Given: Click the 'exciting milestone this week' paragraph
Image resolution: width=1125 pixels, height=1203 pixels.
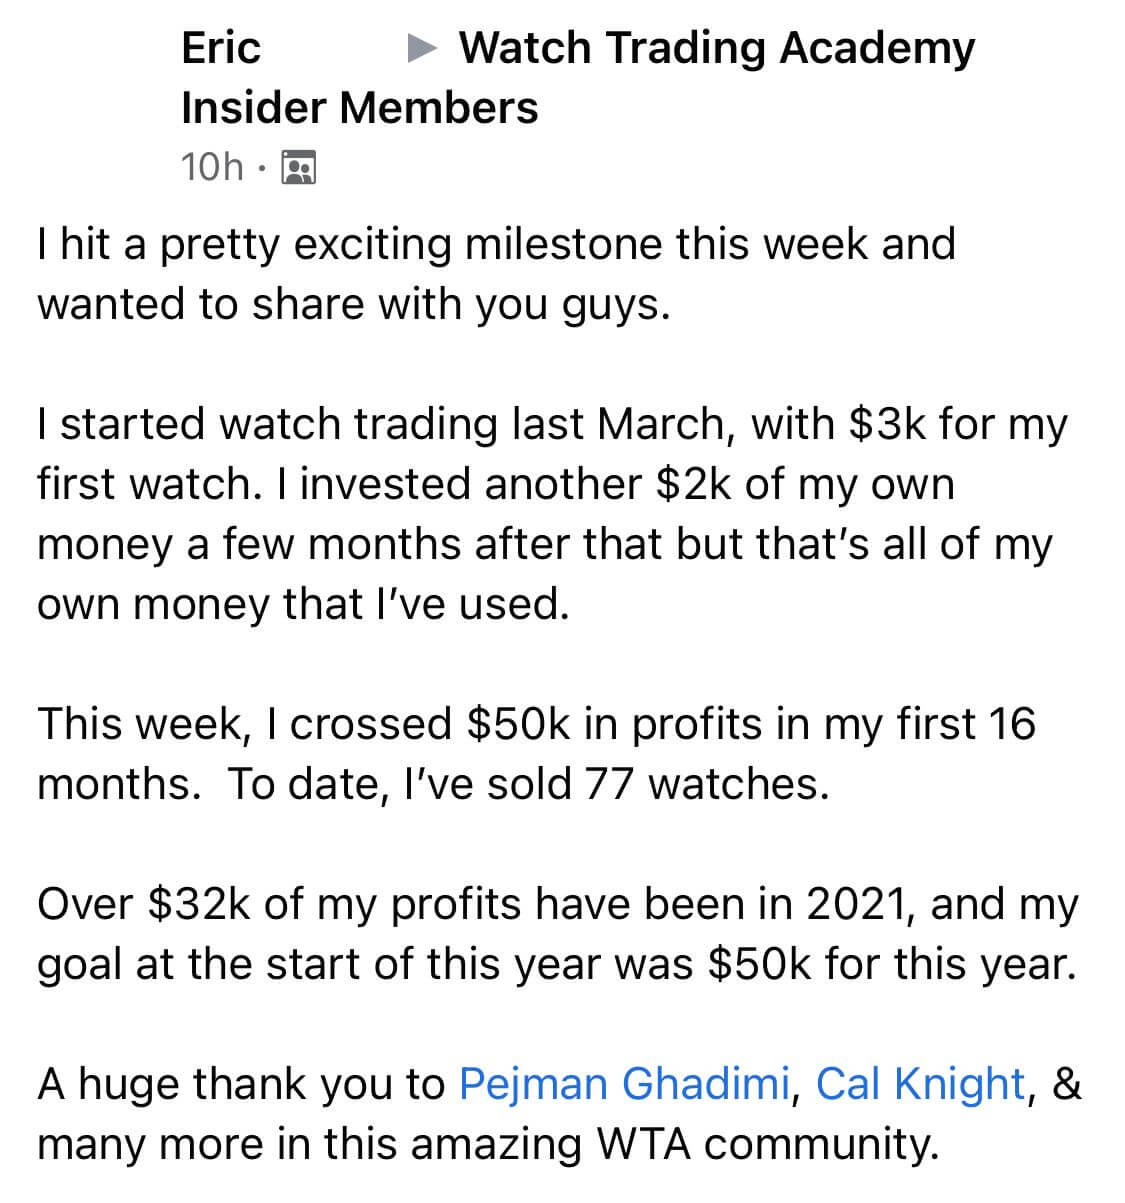Looking at the screenshot, I should pyautogui.click(x=496, y=274).
